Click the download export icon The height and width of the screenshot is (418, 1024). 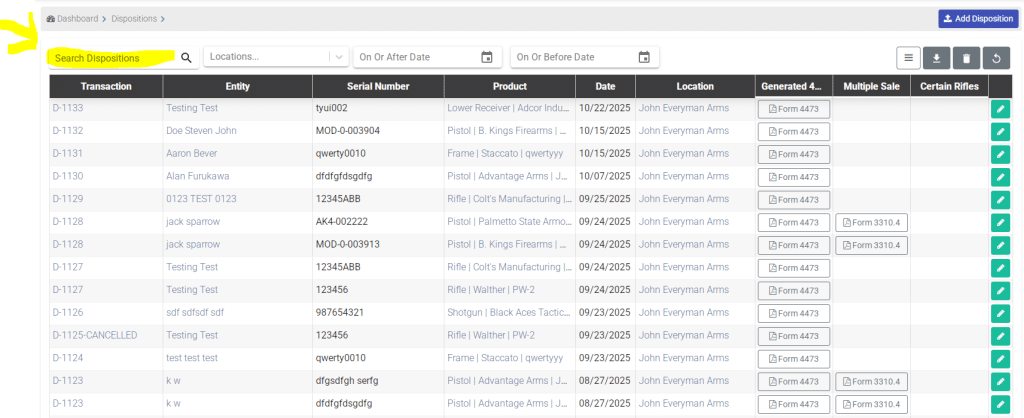click(x=937, y=59)
